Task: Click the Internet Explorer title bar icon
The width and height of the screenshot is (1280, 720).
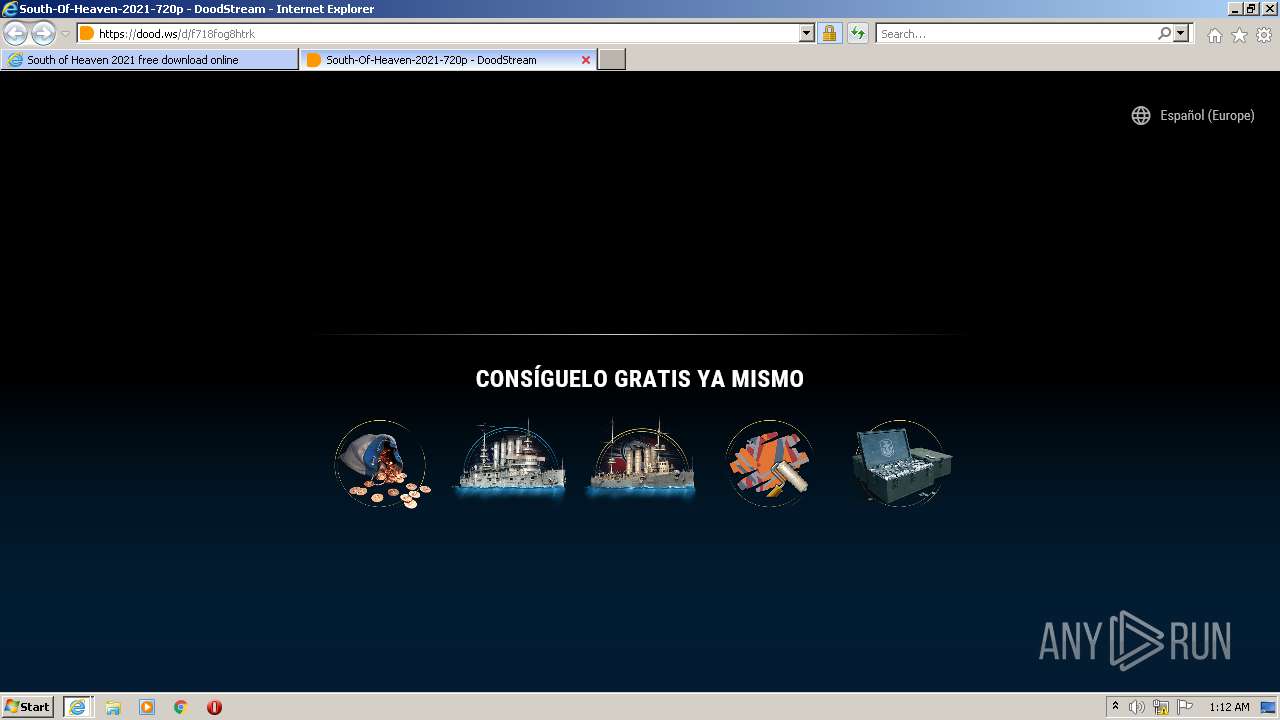Action: click(x=10, y=9)
